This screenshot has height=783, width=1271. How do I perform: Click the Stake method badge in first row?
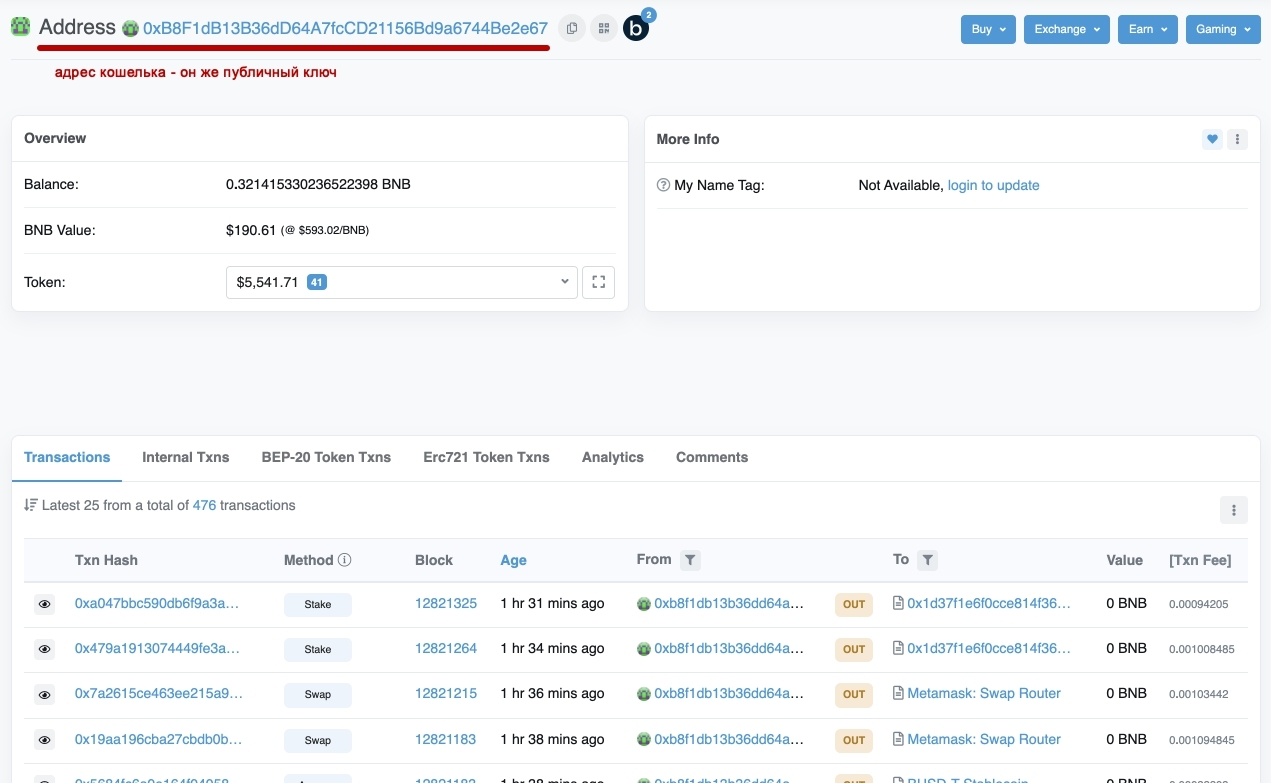[x=318, y=604]
